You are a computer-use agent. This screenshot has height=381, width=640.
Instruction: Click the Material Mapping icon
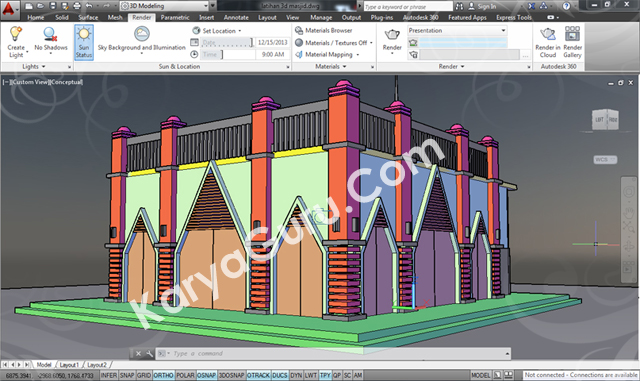[x=299, y=54]
